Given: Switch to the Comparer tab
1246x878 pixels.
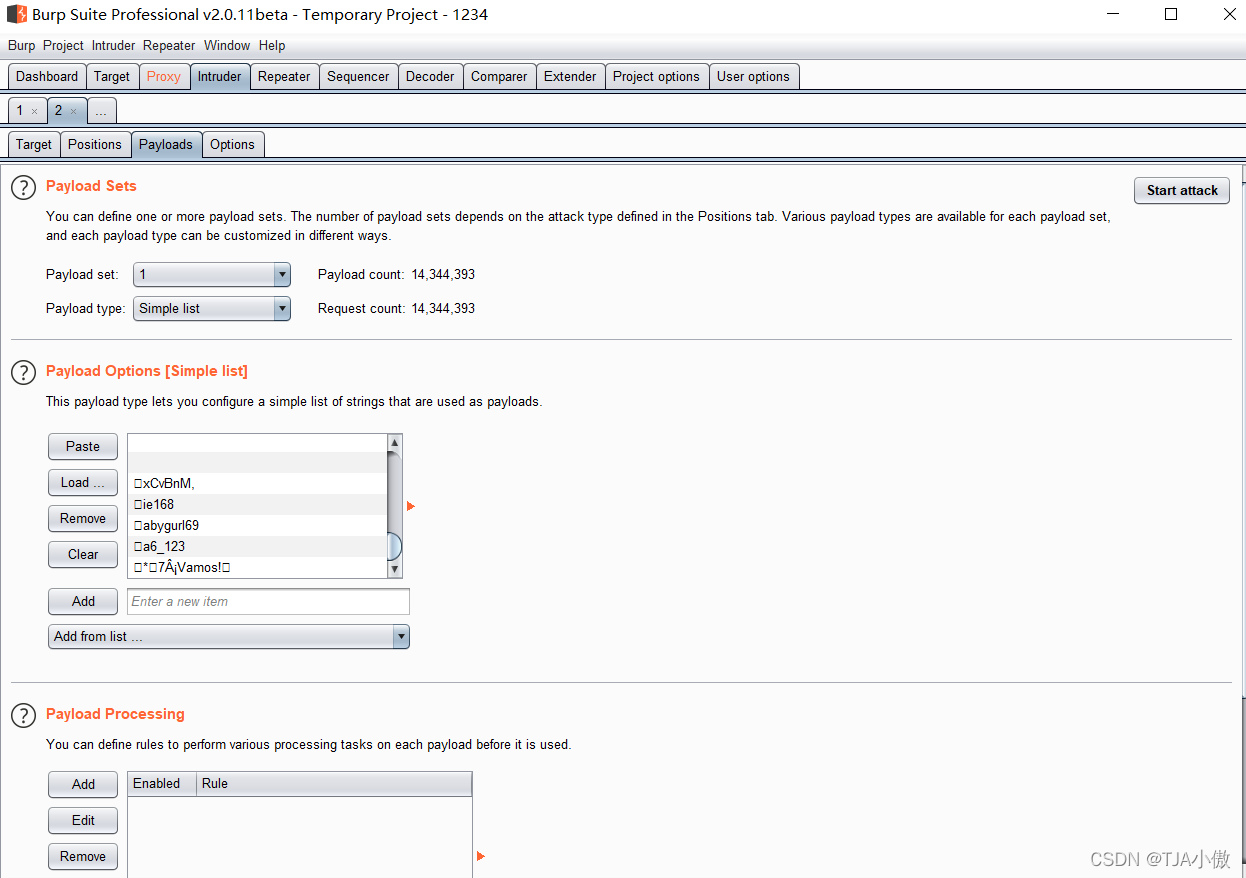Looking at the screenshot, I should pyautogui.click(x=499, y=76).
